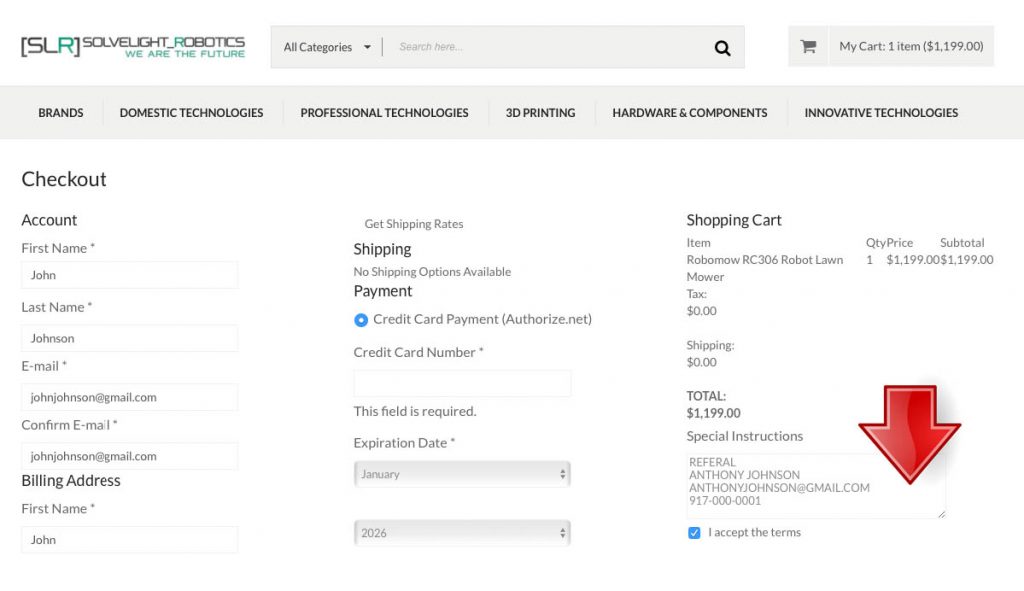This screenshot has width=1024, height=591.
Task: Open the January expiration month dropdown
Action: (462, 474)
